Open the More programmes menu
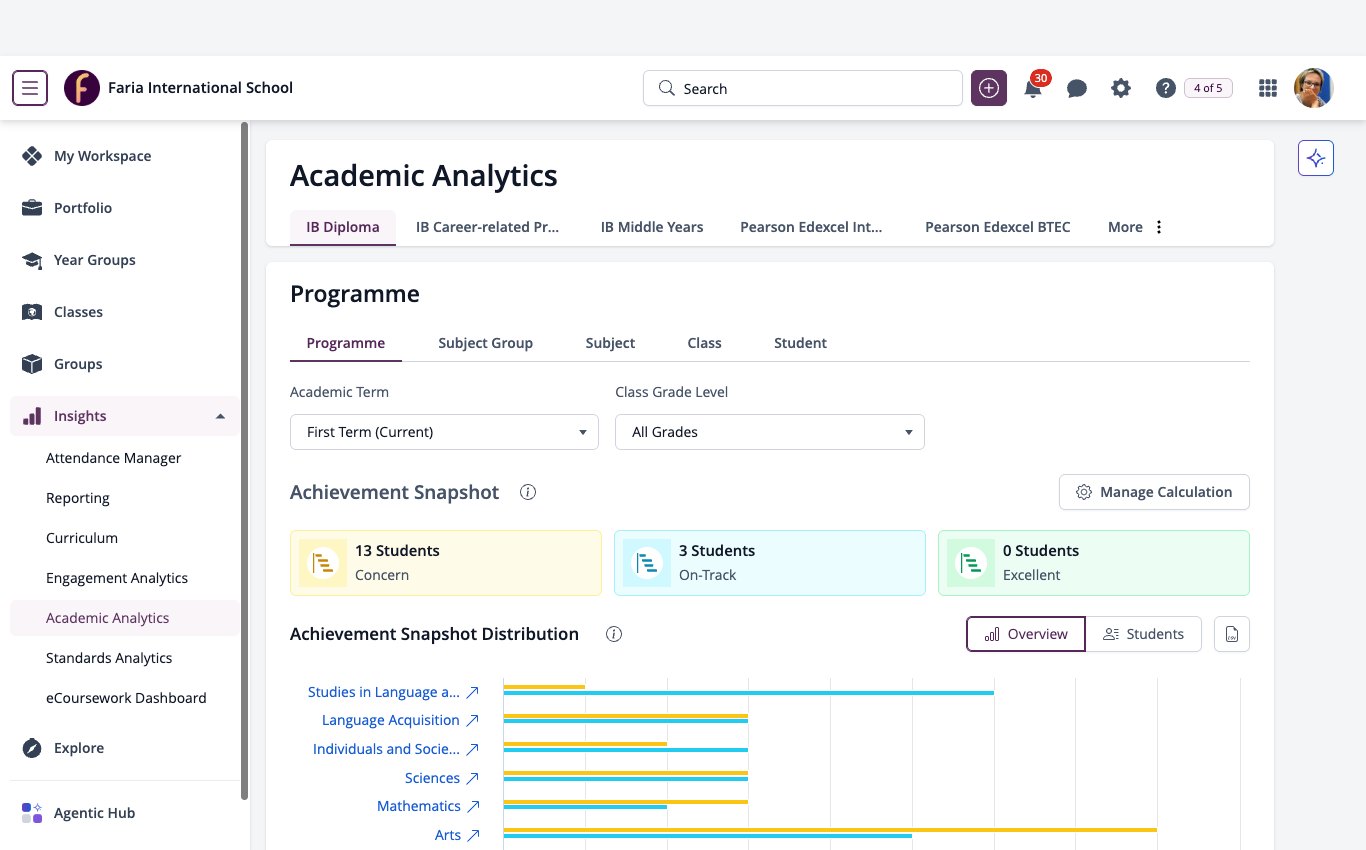The image size is (1366, 850). pos(1136,227)
